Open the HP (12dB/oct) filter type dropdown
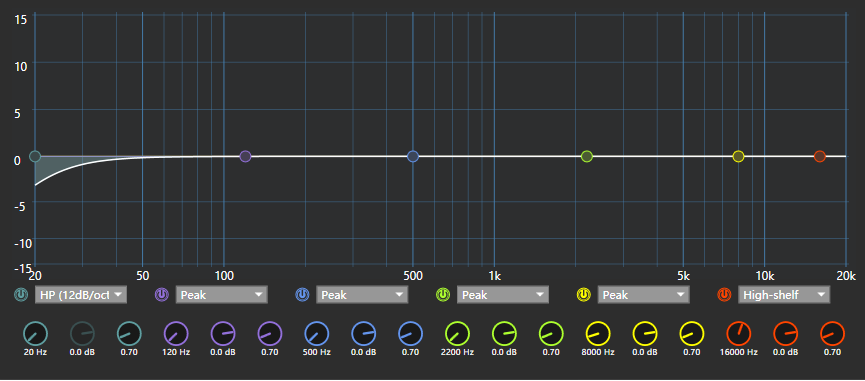 click(81, 295)
